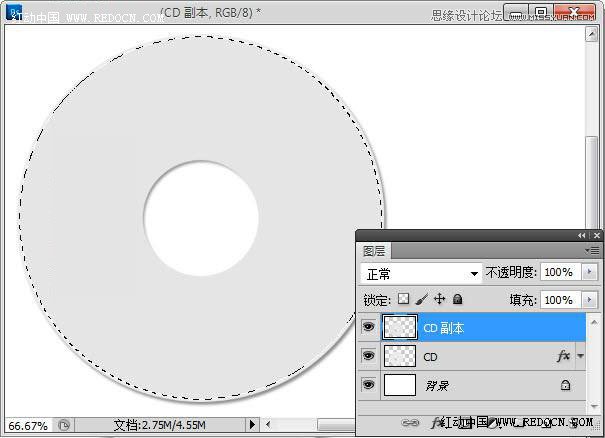The height and width of the screenshot is (438, 605).
Task: Expand the CD layer effects list arrow
Action: pyautogui.click(x=580, y=355)
